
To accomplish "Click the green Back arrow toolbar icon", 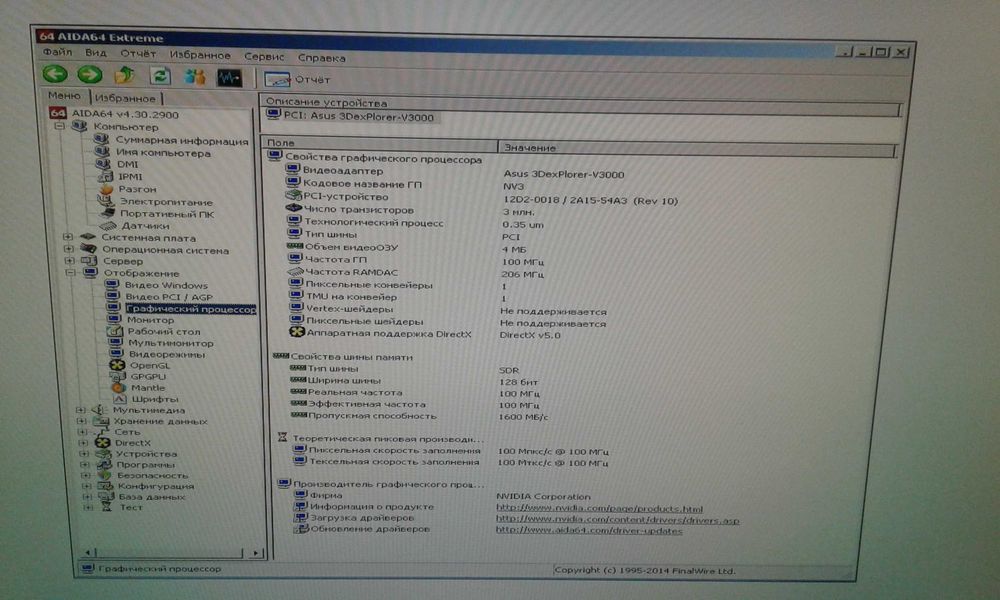I will pyautogui.click(x=55, y=75).
